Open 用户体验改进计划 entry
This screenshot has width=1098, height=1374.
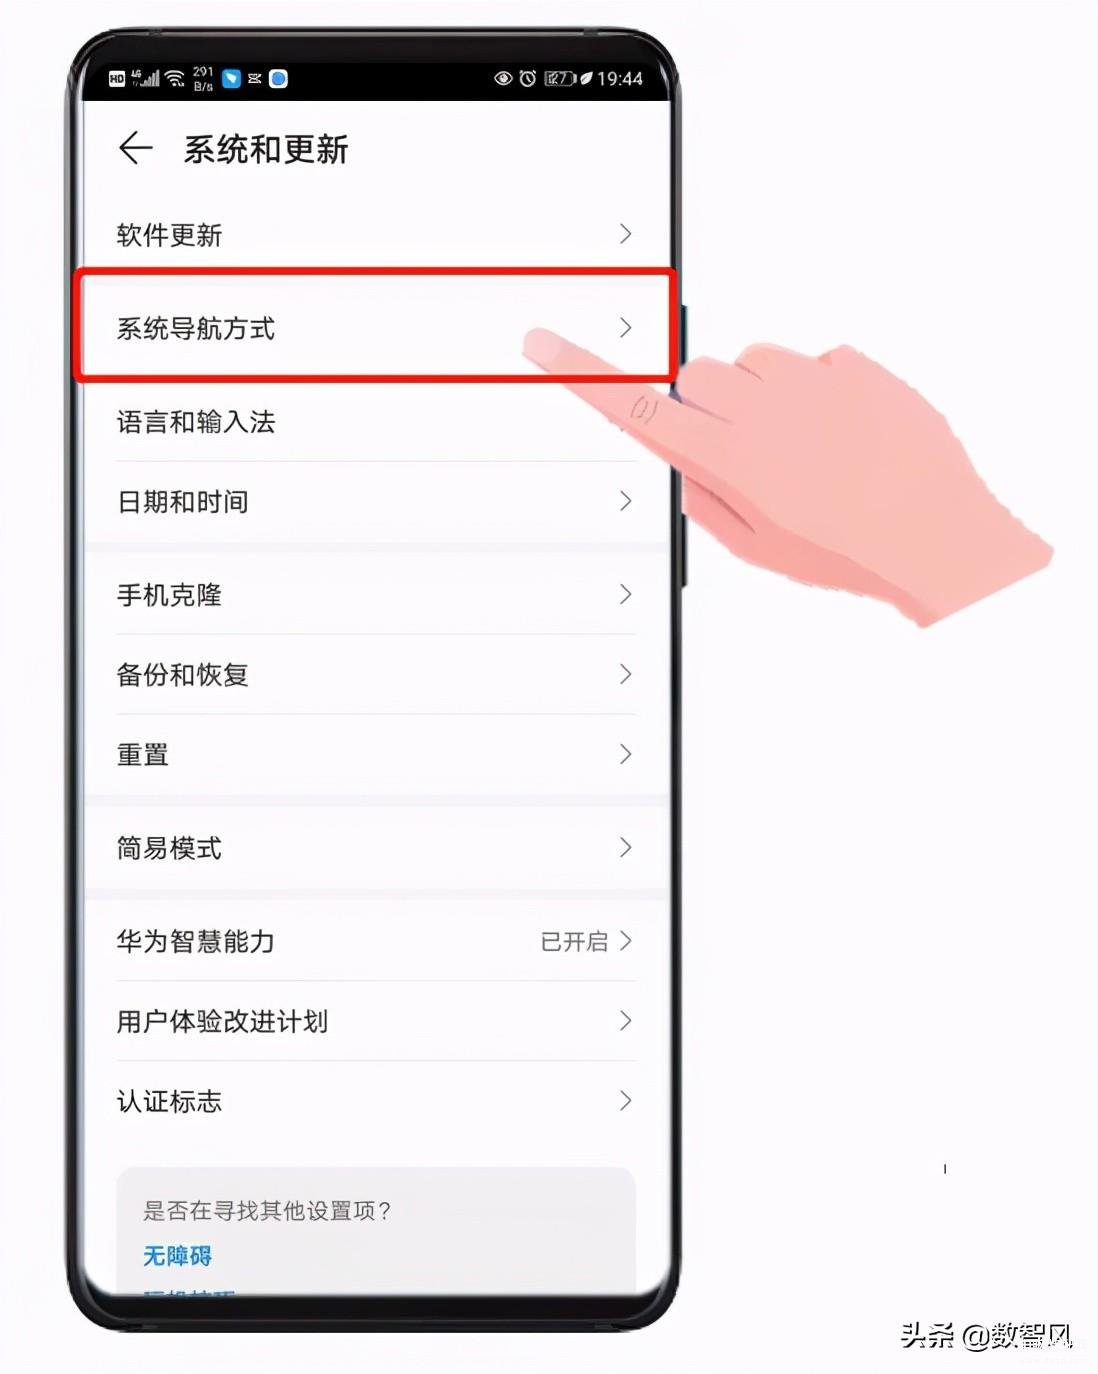(x=376, y=1021)
